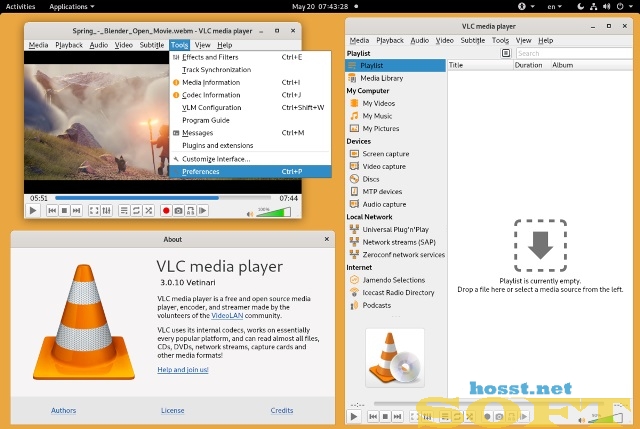Open Zeroconf network services entry
Image resolution: width=640 pixels, height=429 pixels.
[x=396, y=255]
